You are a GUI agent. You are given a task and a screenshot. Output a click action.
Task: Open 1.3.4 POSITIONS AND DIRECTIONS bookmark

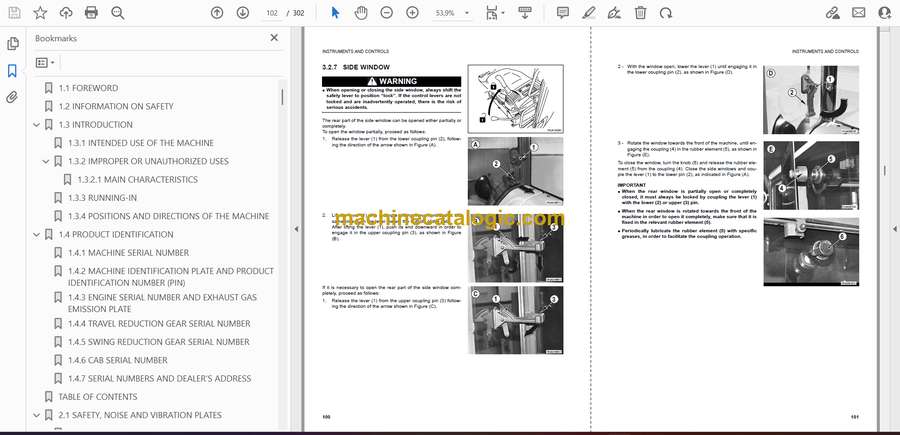(x=168, y=216)
